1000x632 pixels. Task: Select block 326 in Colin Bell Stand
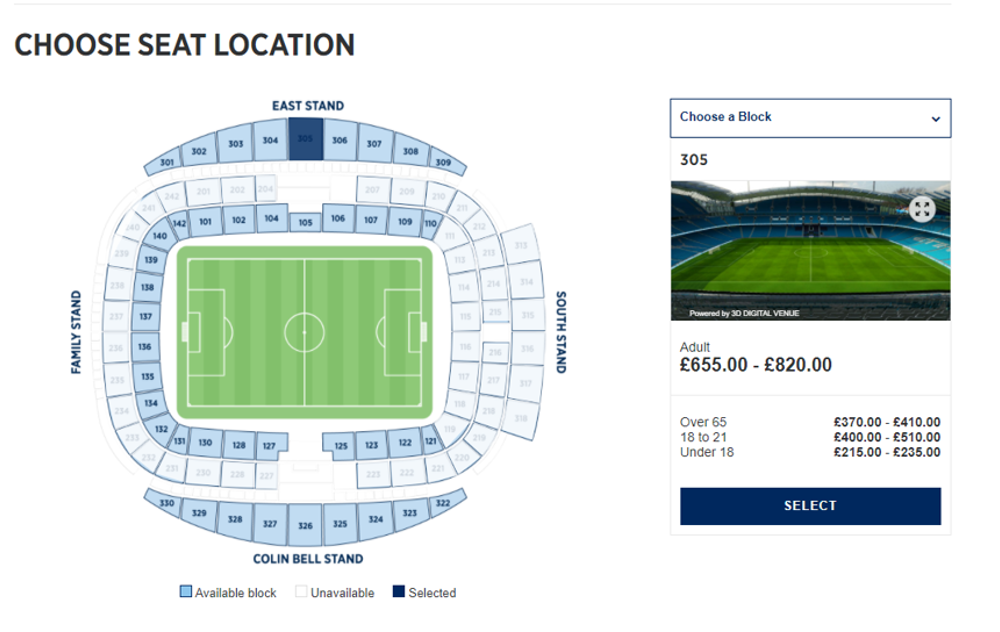pyautogui.click(x=305, y=525)
